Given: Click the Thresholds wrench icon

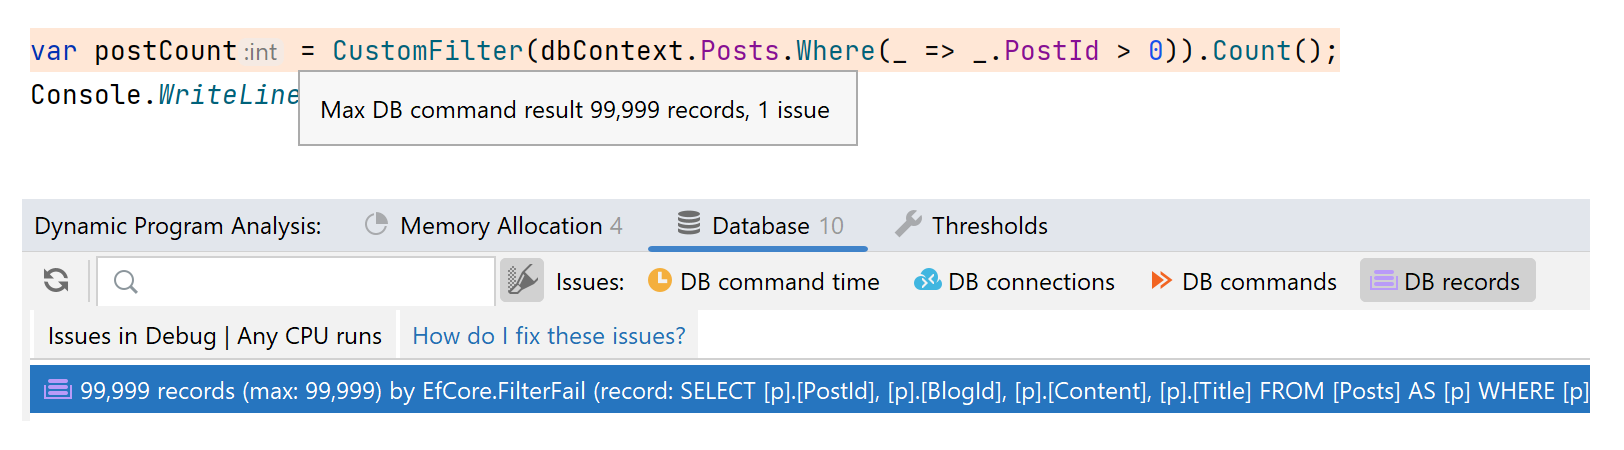Looking at the screenshot, I should (x=908, y=225).
